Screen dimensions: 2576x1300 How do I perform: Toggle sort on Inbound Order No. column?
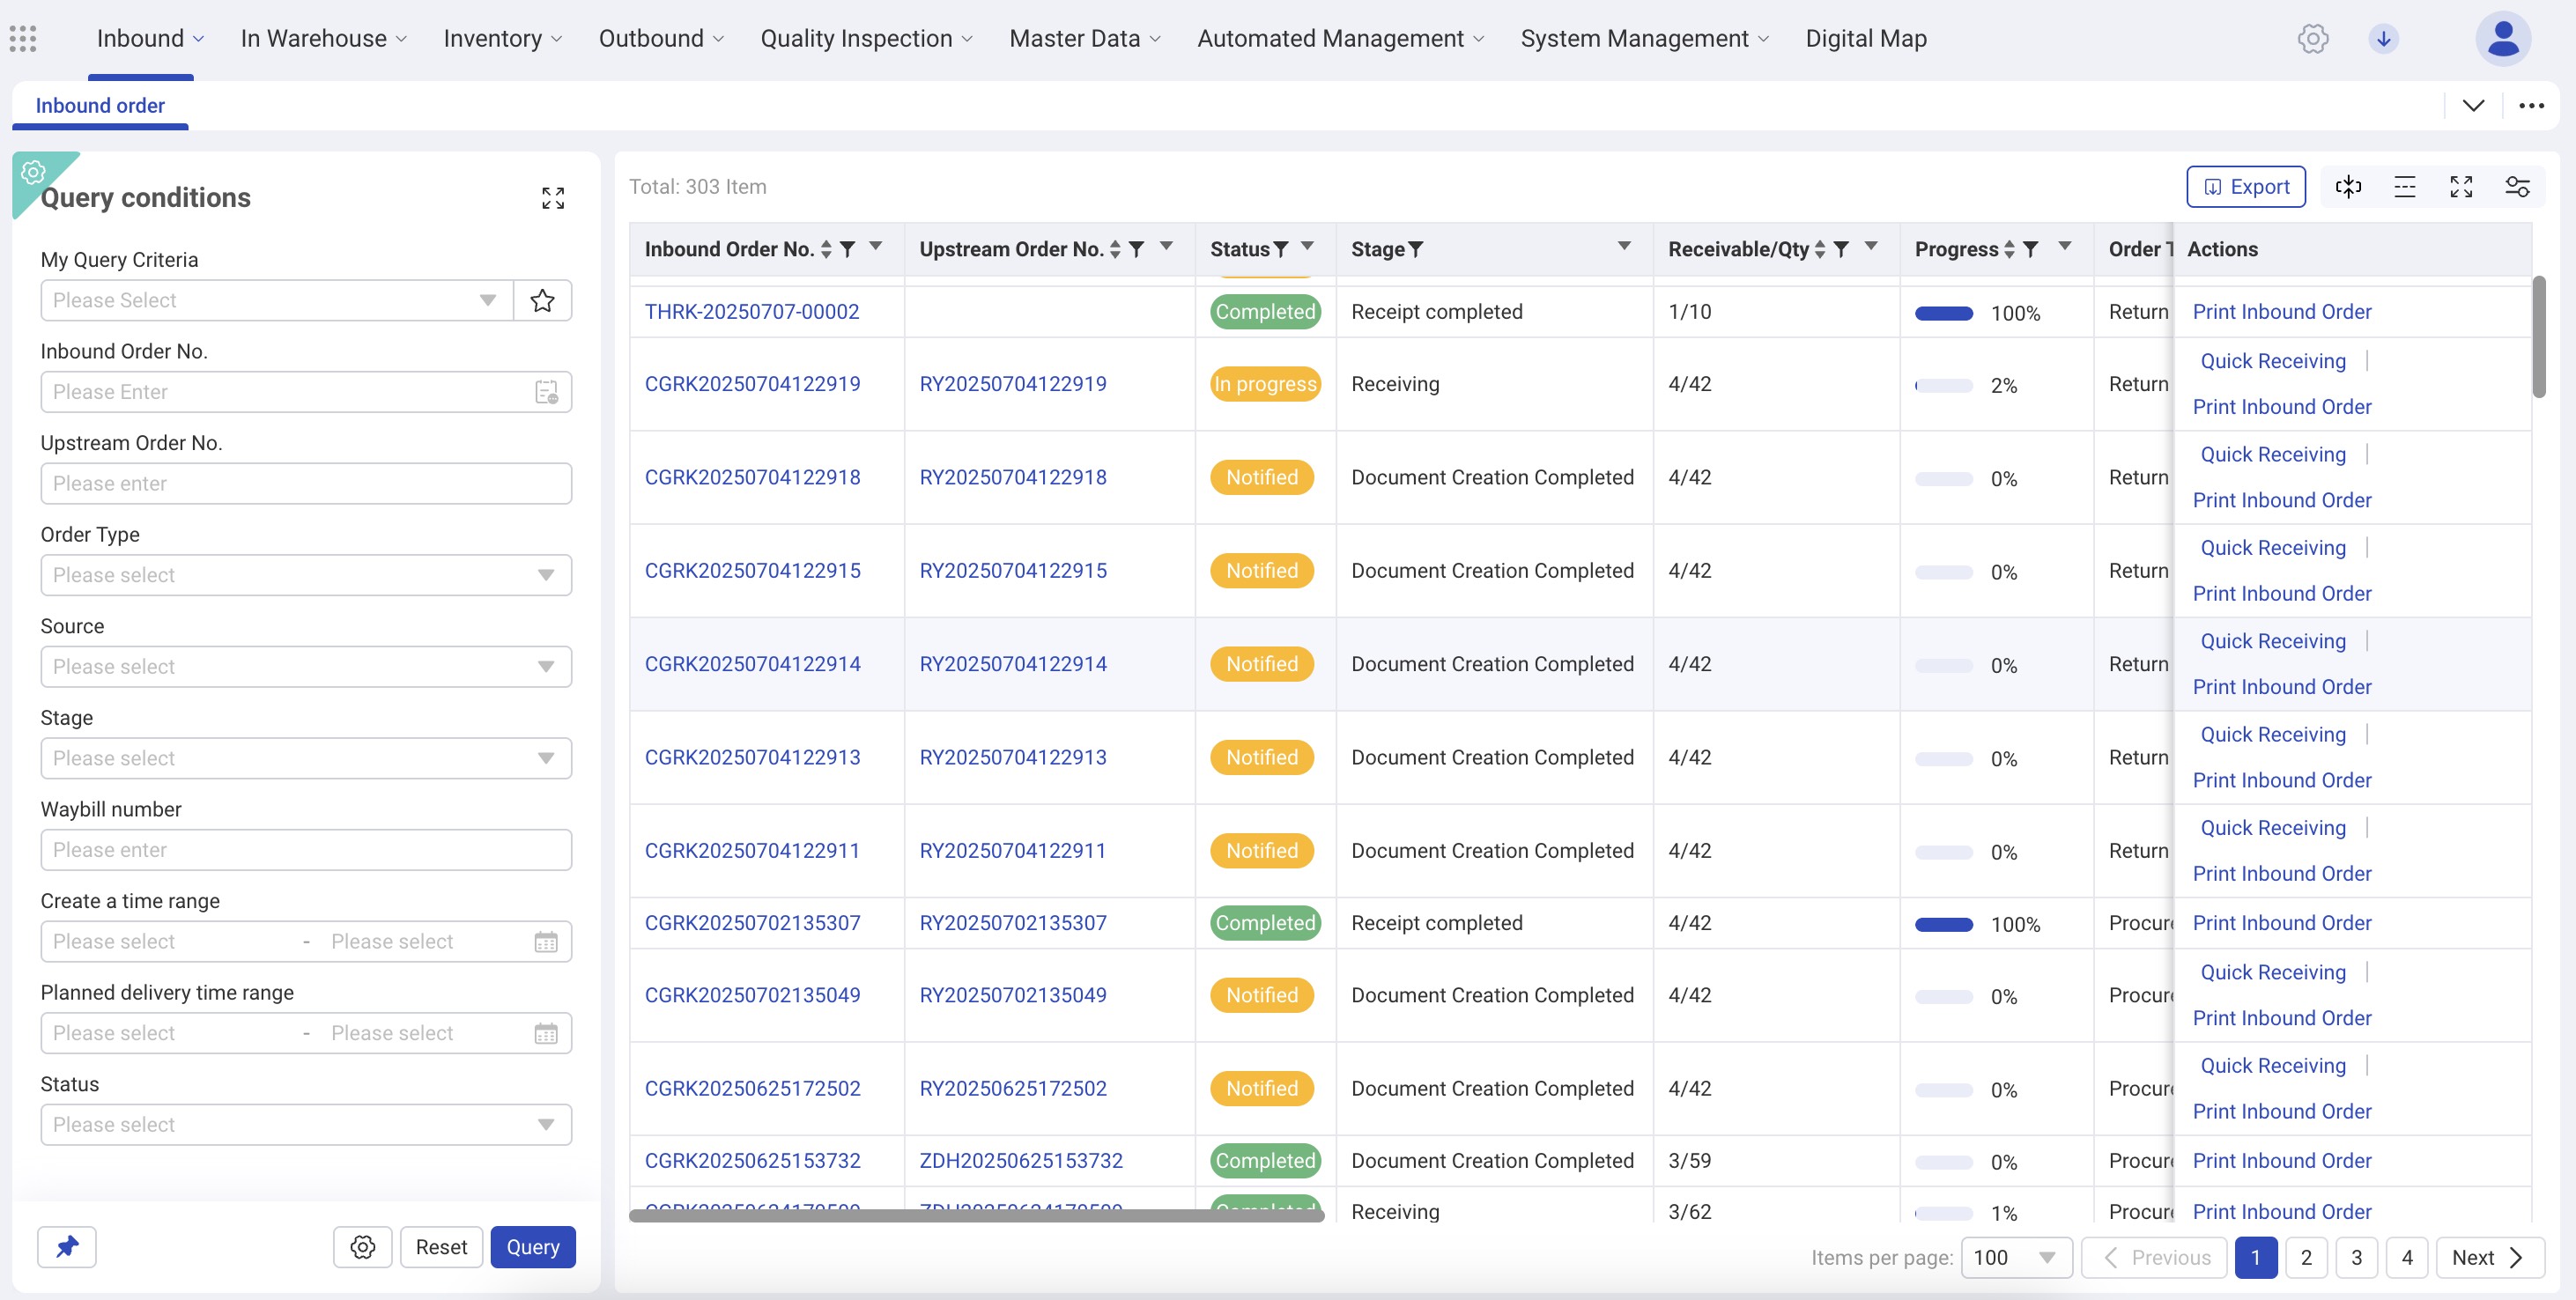[x=826, y=249]
